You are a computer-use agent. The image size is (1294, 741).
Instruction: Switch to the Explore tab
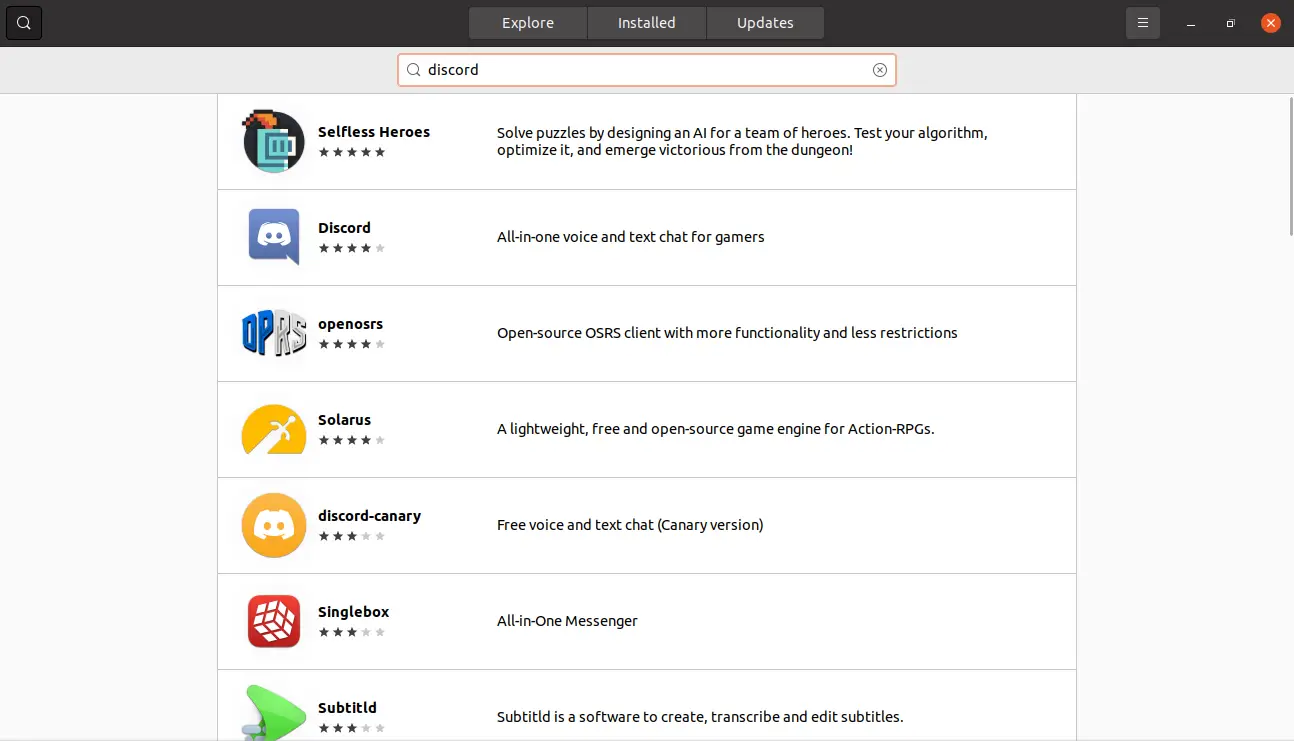click(x=528, y=23)
